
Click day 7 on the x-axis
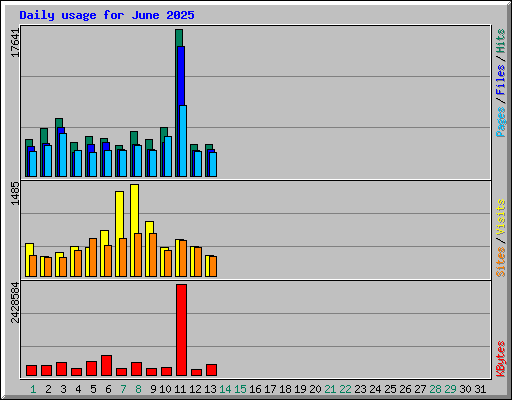click(x=123, y=389)
